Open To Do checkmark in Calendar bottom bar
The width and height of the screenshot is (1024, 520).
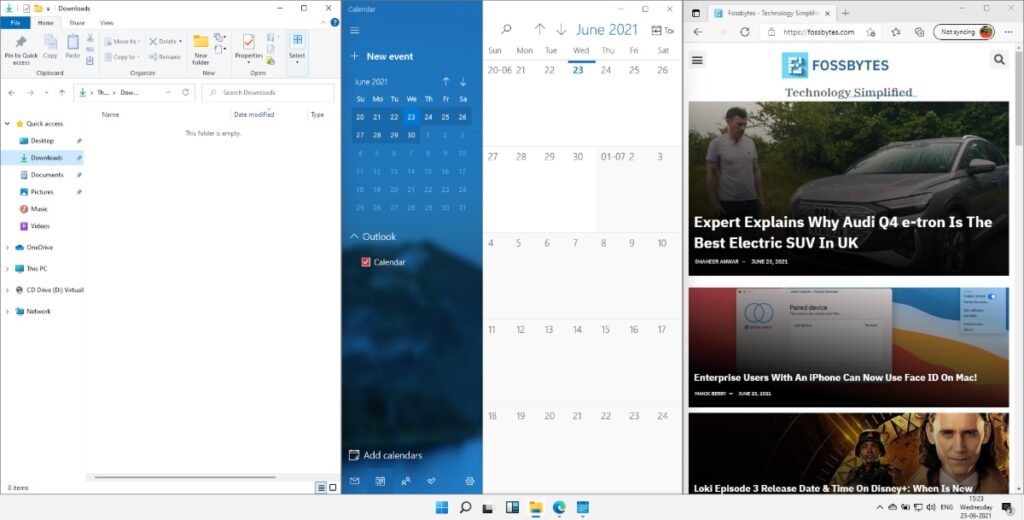pos(431,481)
